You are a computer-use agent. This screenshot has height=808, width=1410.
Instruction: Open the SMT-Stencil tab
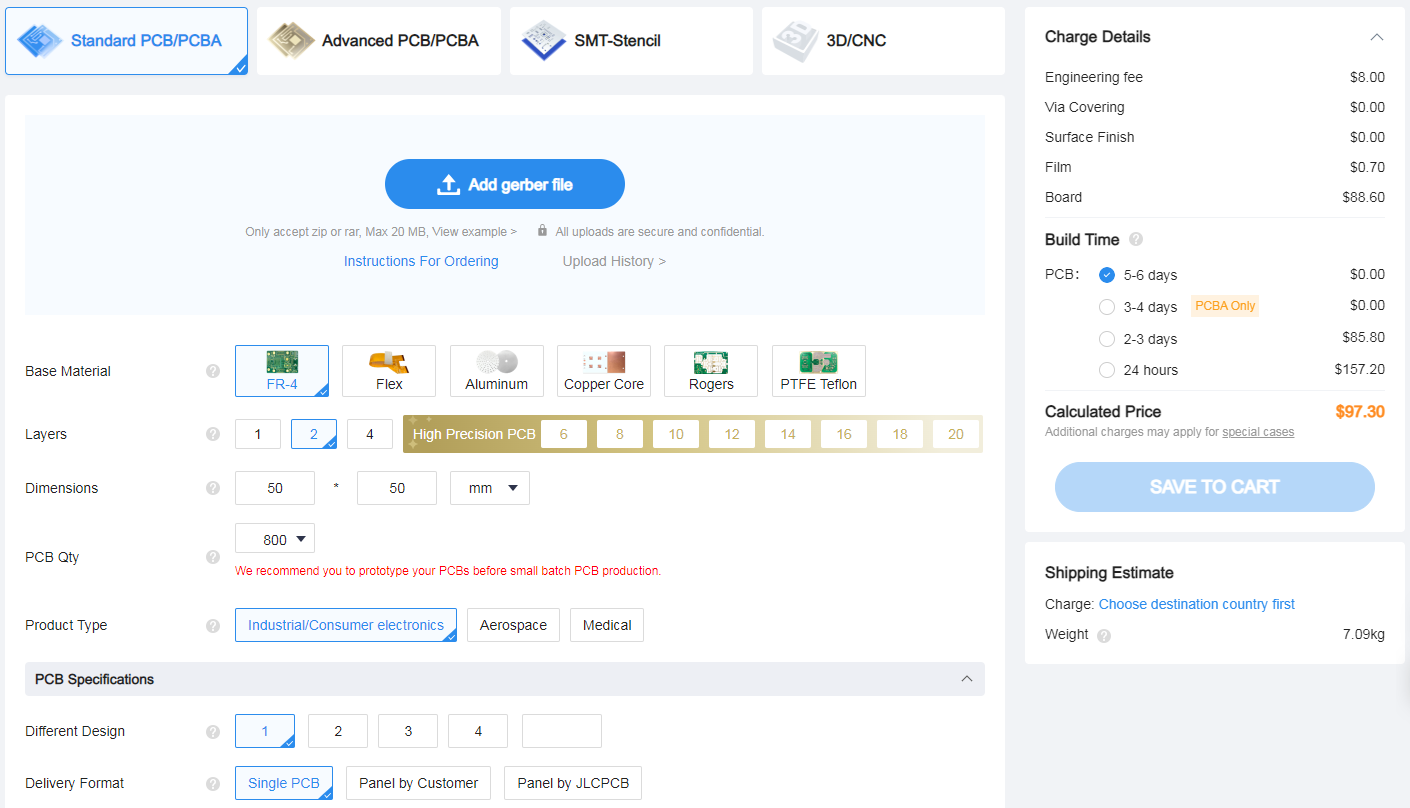[x=631, y=41]
